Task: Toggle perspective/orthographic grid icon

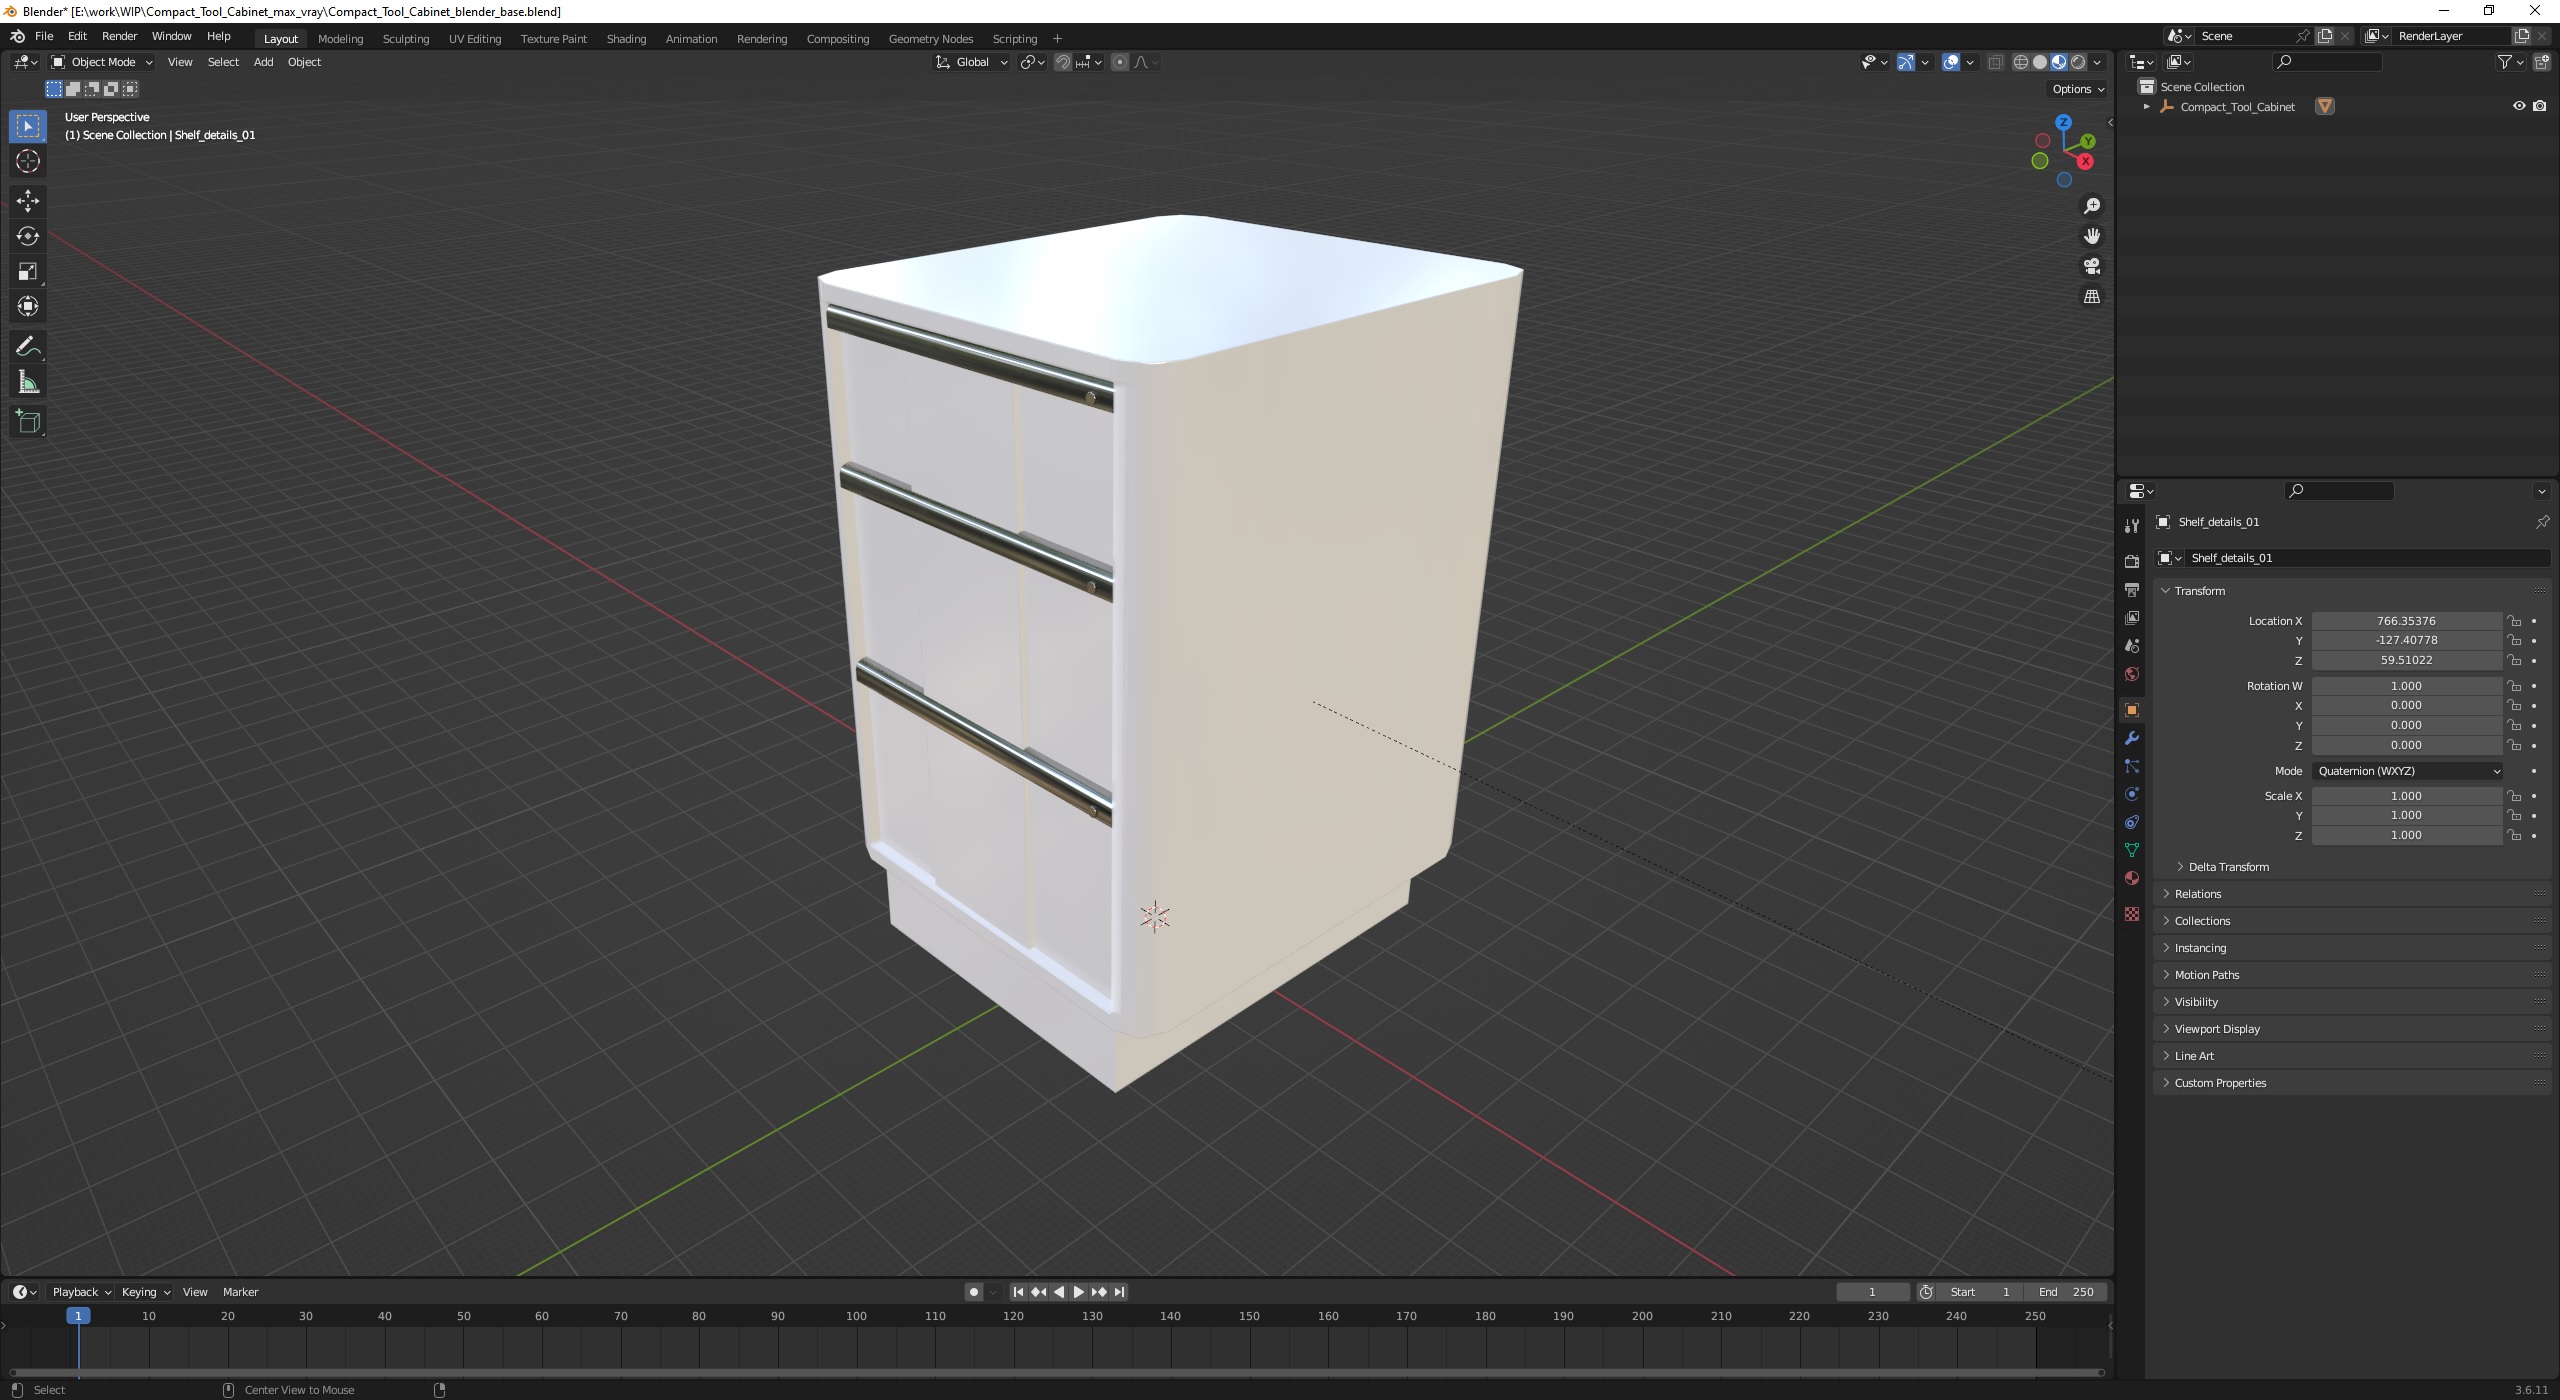Action: coord(2091,297)
